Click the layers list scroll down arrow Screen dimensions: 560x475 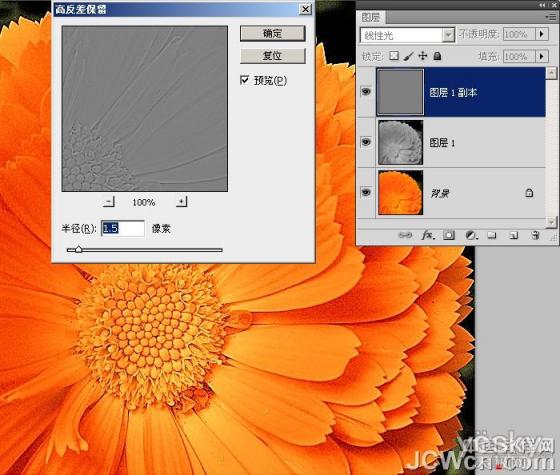(x=551, y=222)
